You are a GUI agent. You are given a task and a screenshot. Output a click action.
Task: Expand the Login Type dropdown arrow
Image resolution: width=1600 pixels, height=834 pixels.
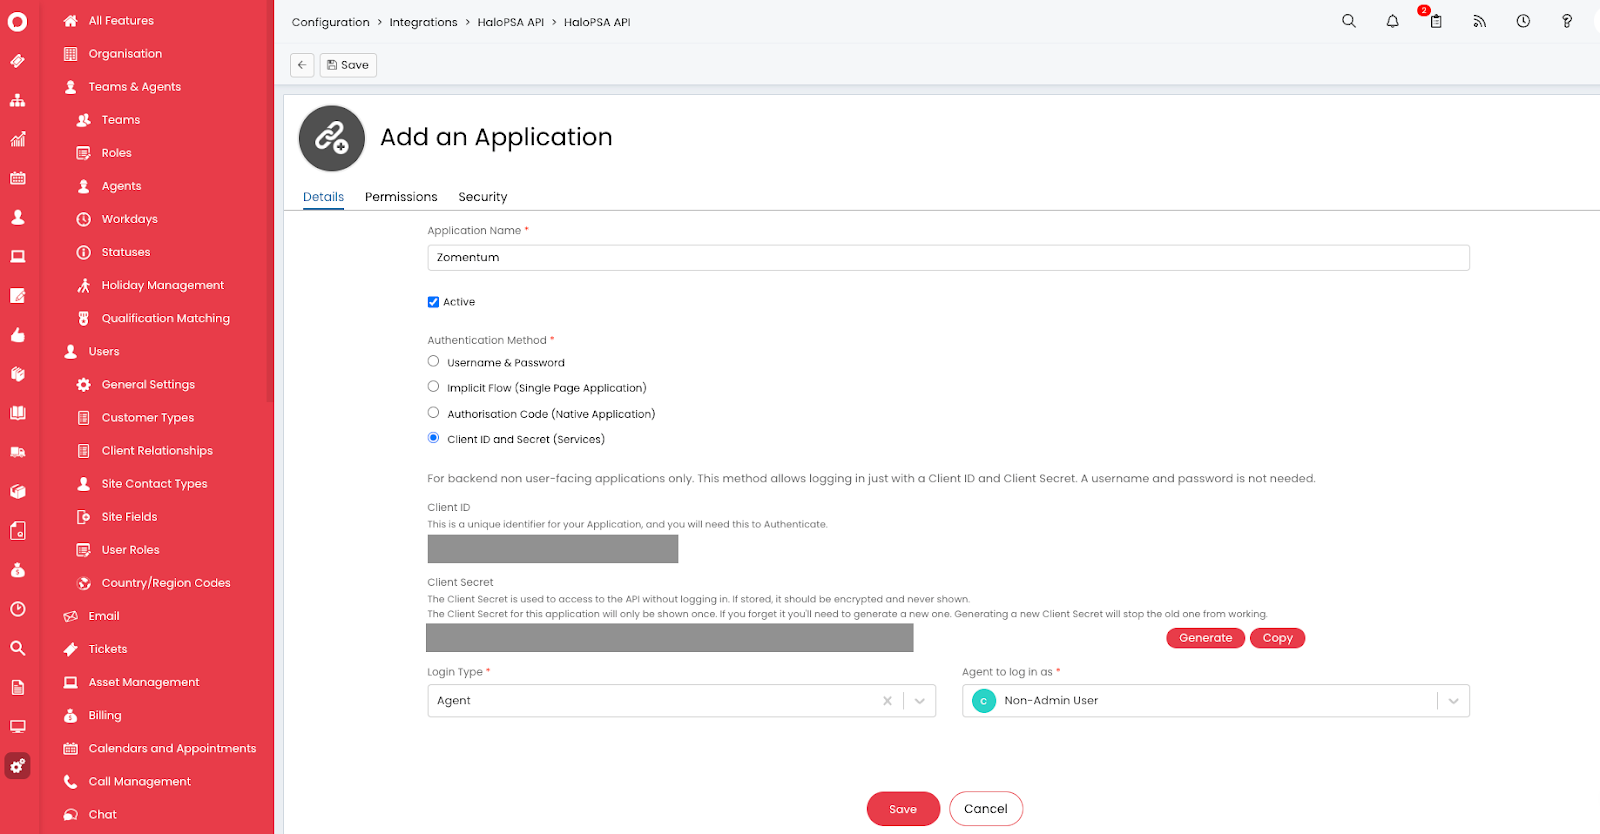(920, 701)
